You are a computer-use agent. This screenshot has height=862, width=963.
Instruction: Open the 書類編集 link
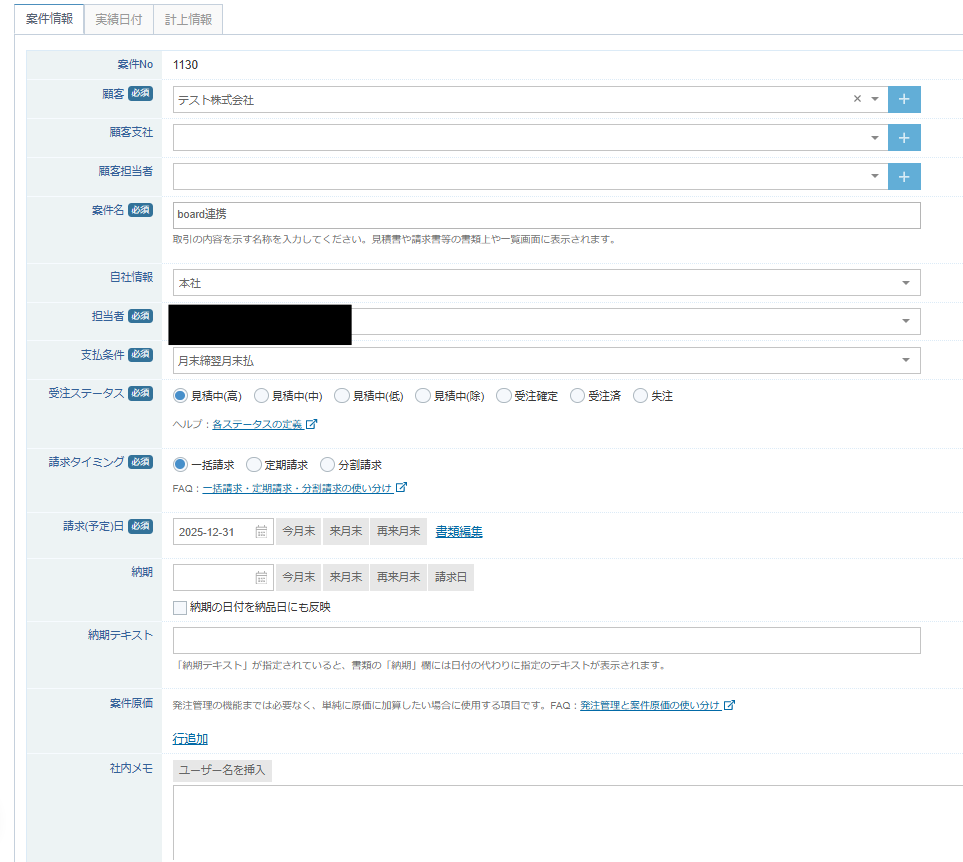click(x=459, y=532)
